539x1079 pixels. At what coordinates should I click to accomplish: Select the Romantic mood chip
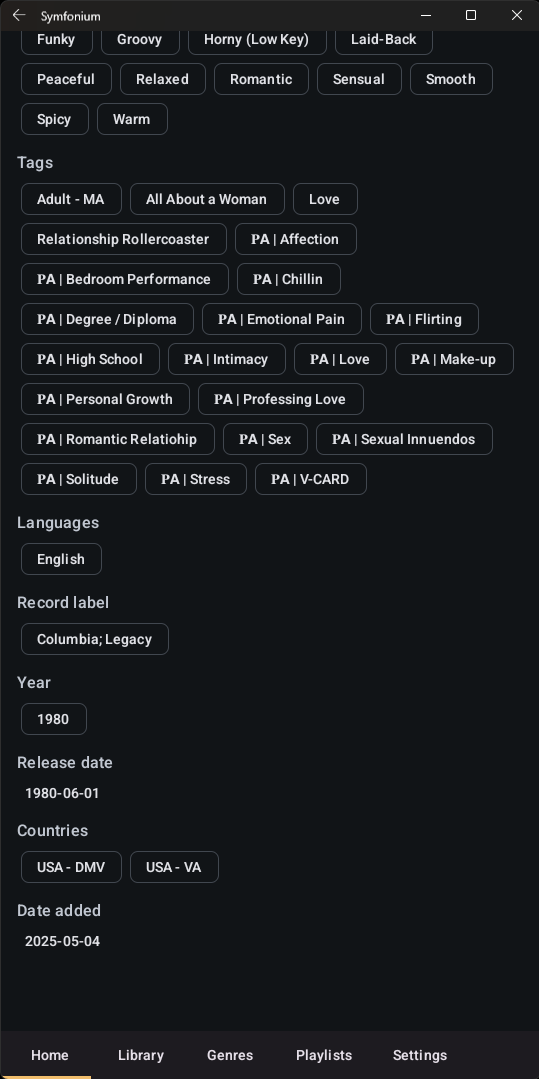tap(261, 79)
